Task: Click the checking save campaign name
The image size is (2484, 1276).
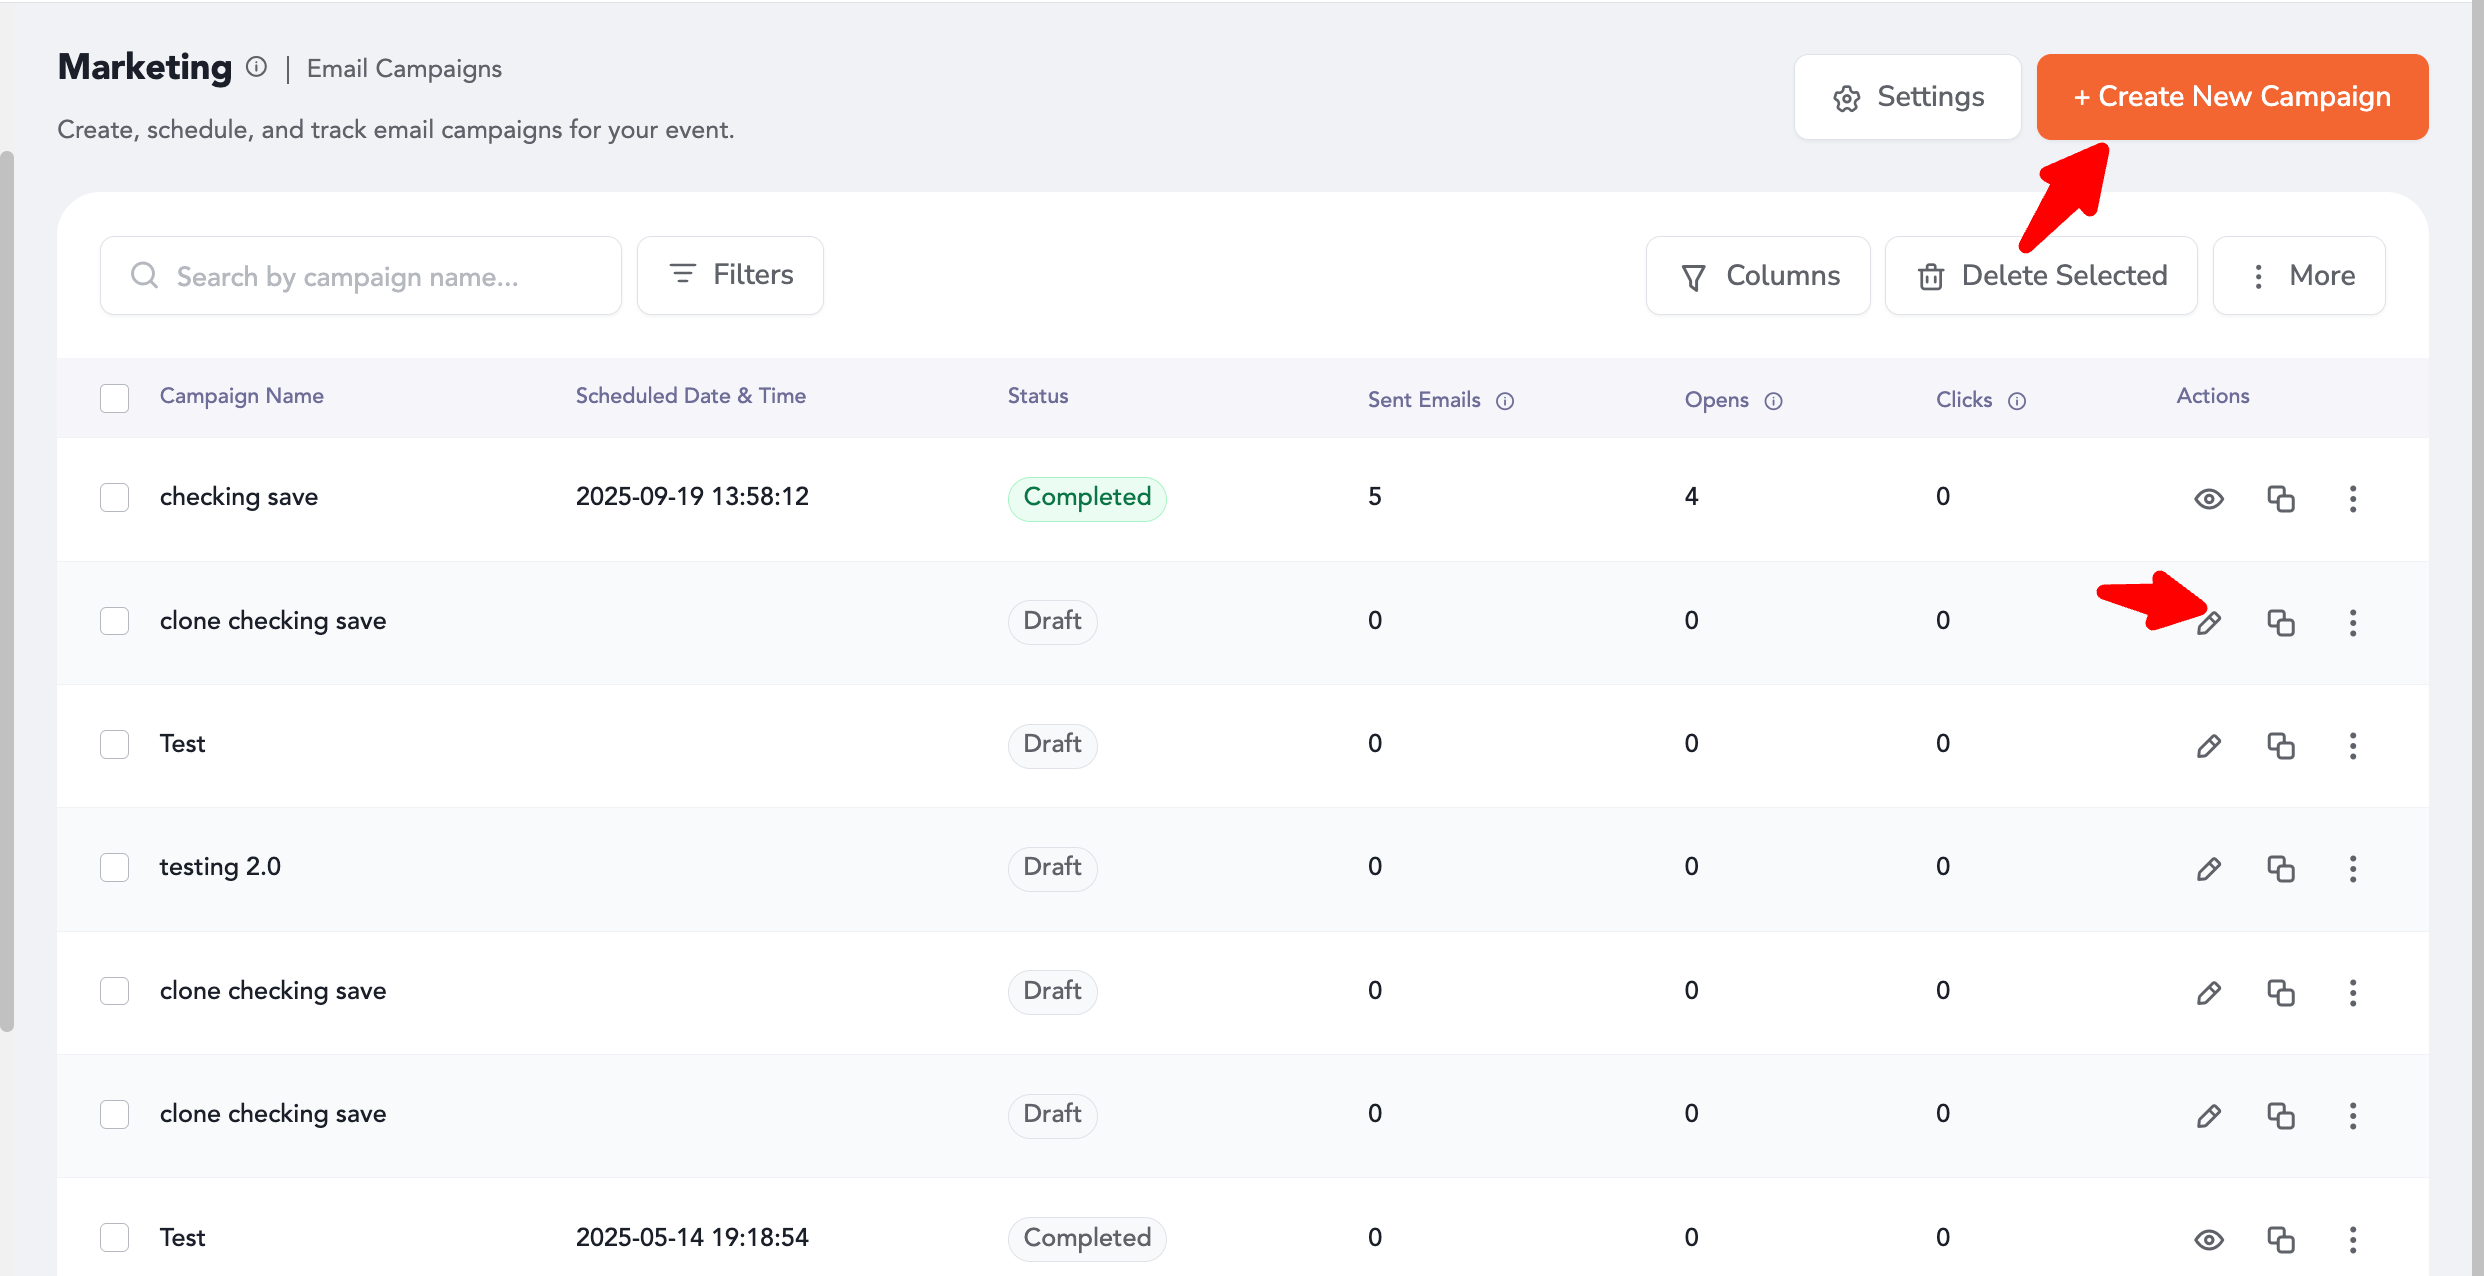Action: pos(239,497)
